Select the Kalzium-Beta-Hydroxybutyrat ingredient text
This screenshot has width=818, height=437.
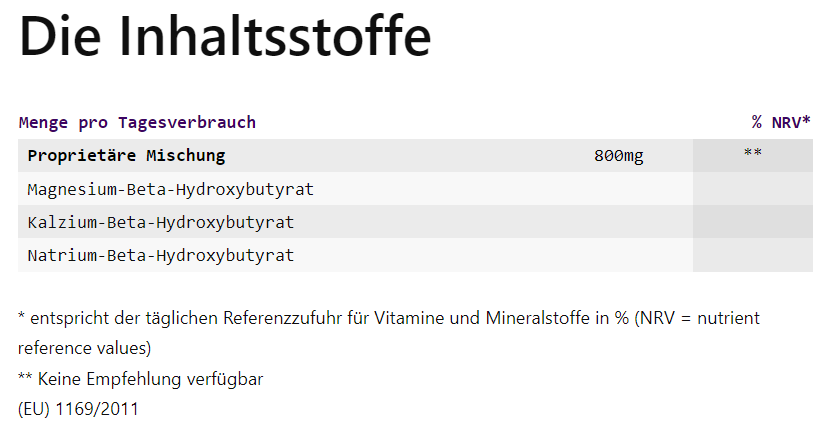click(160, 222)
